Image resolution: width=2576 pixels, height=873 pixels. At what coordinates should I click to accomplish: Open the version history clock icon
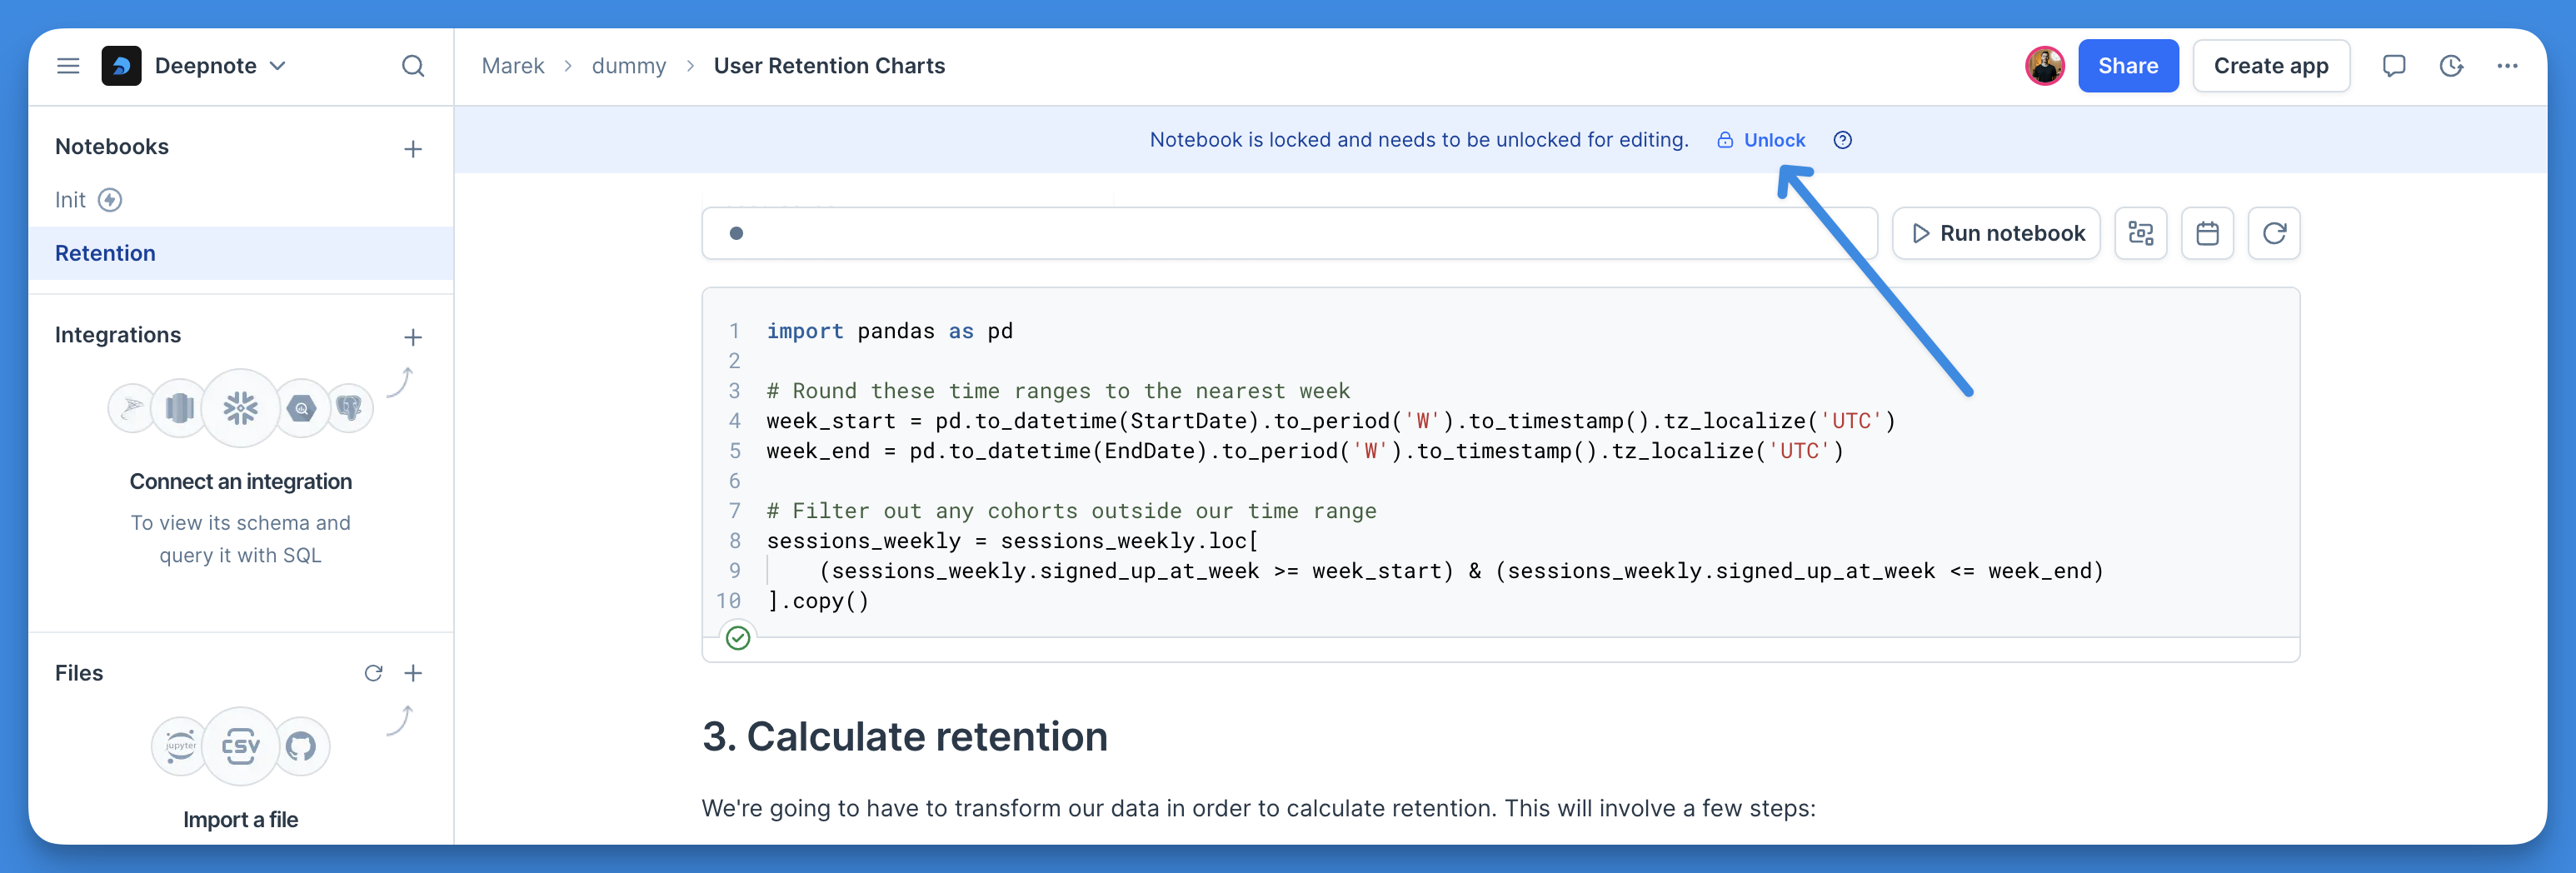(x=2450, y=66)
